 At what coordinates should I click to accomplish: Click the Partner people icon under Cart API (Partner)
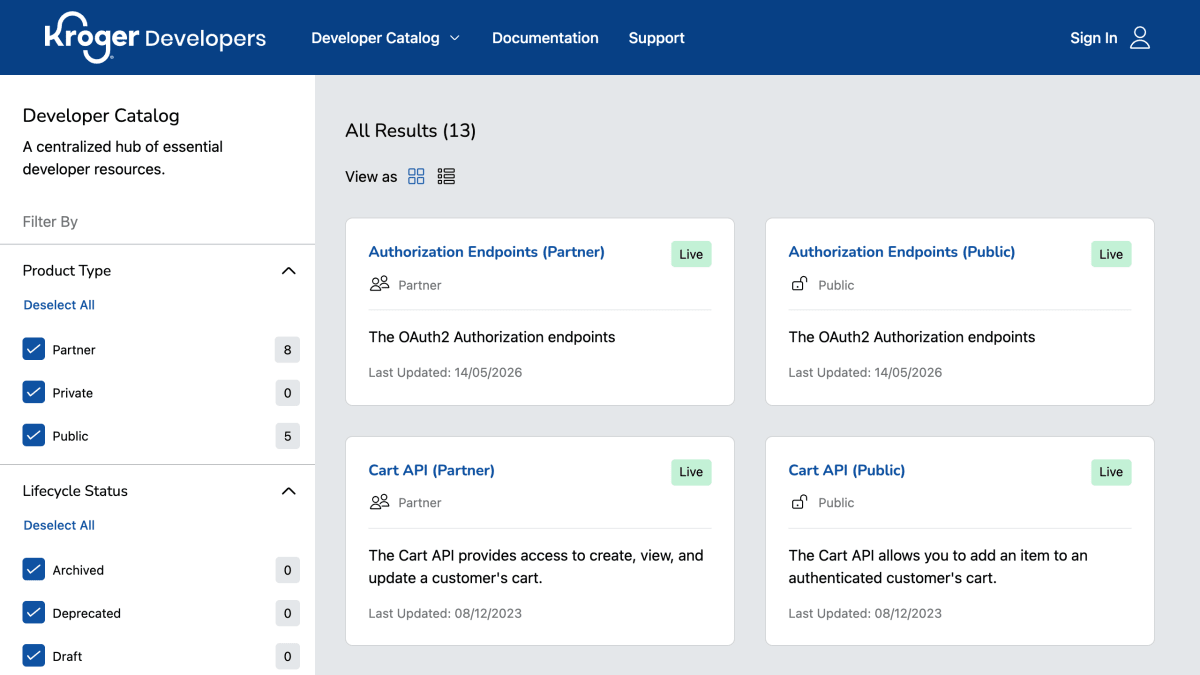coord(379,502)
